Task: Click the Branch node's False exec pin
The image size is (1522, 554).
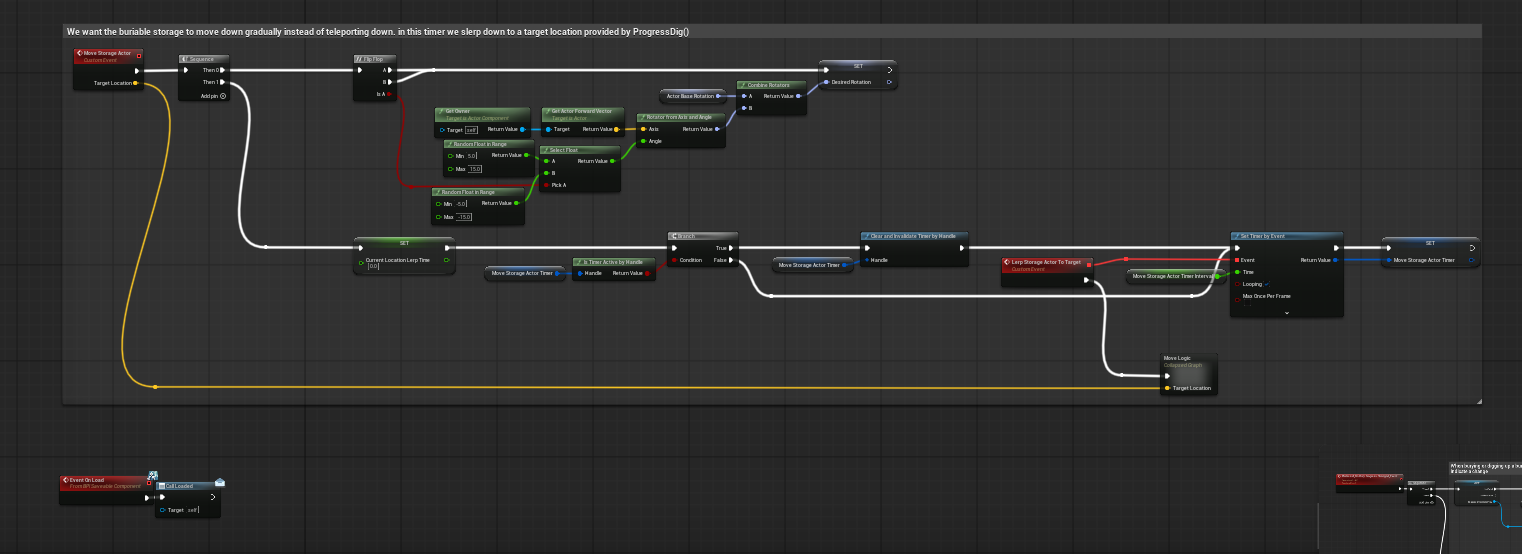Action: click(x=734, y=260)
